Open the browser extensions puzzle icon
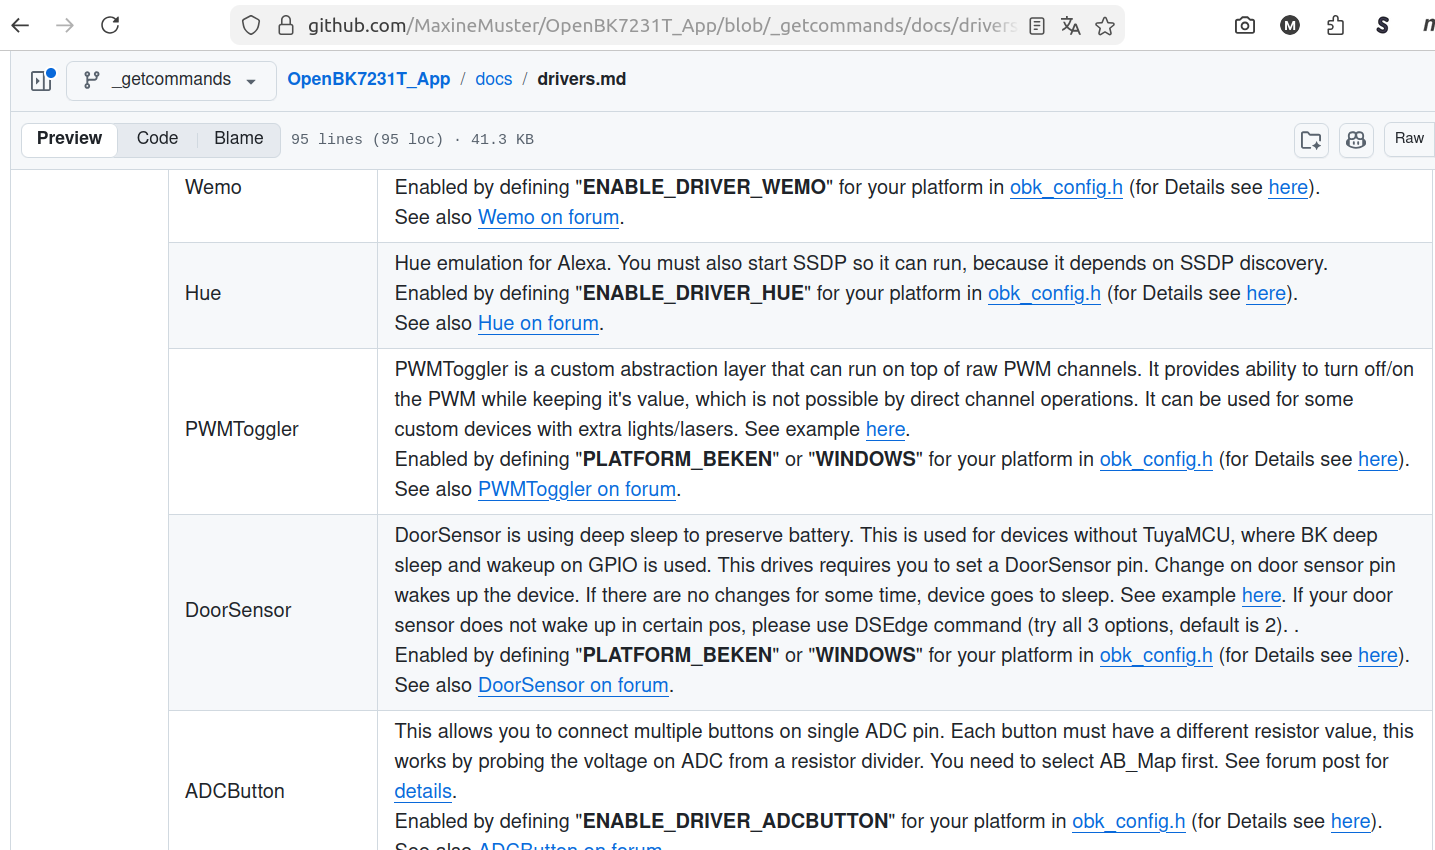The image size is (1435, 850). [1336, 25]
